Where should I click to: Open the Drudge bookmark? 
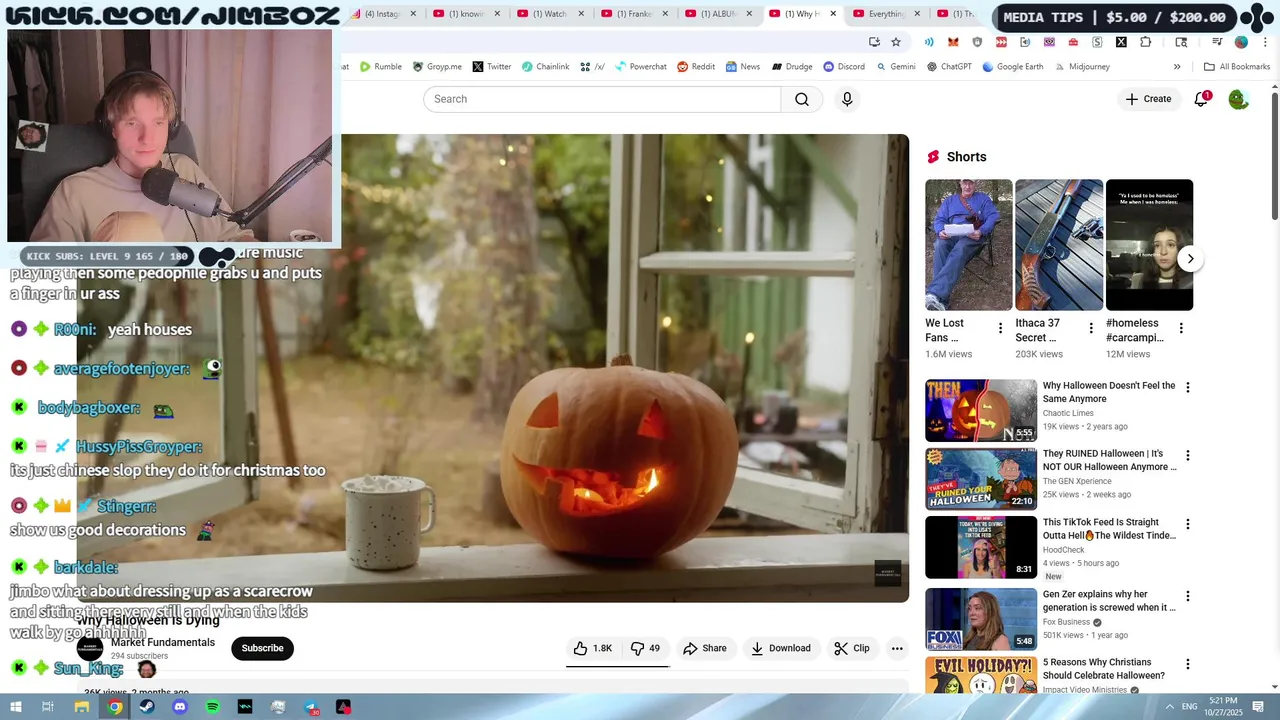[791, 67]
